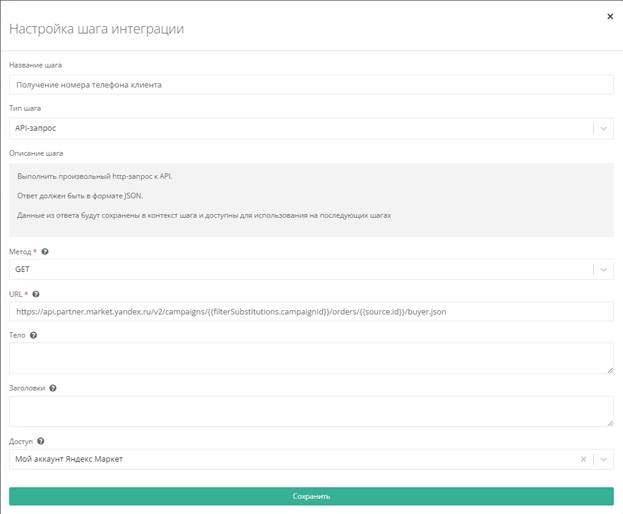The image size is (623, 514).
Task: Click the URL input field
Action: point(311,311)
